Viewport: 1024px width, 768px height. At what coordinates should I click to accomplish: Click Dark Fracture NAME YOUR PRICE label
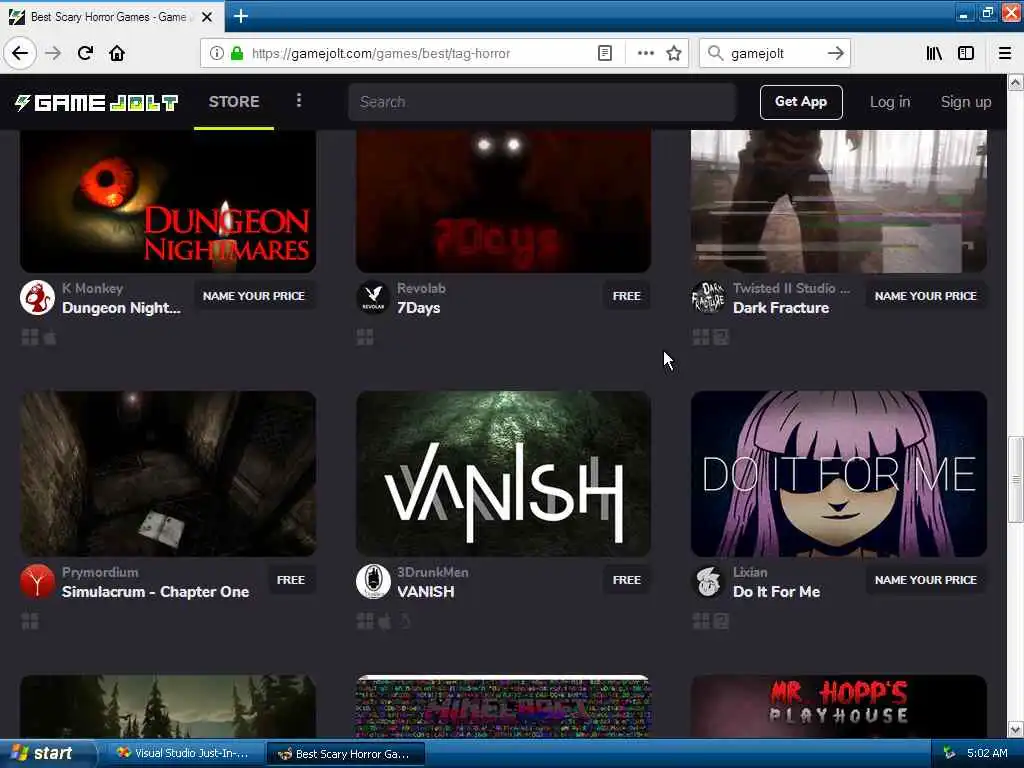(x=925, y=296)
